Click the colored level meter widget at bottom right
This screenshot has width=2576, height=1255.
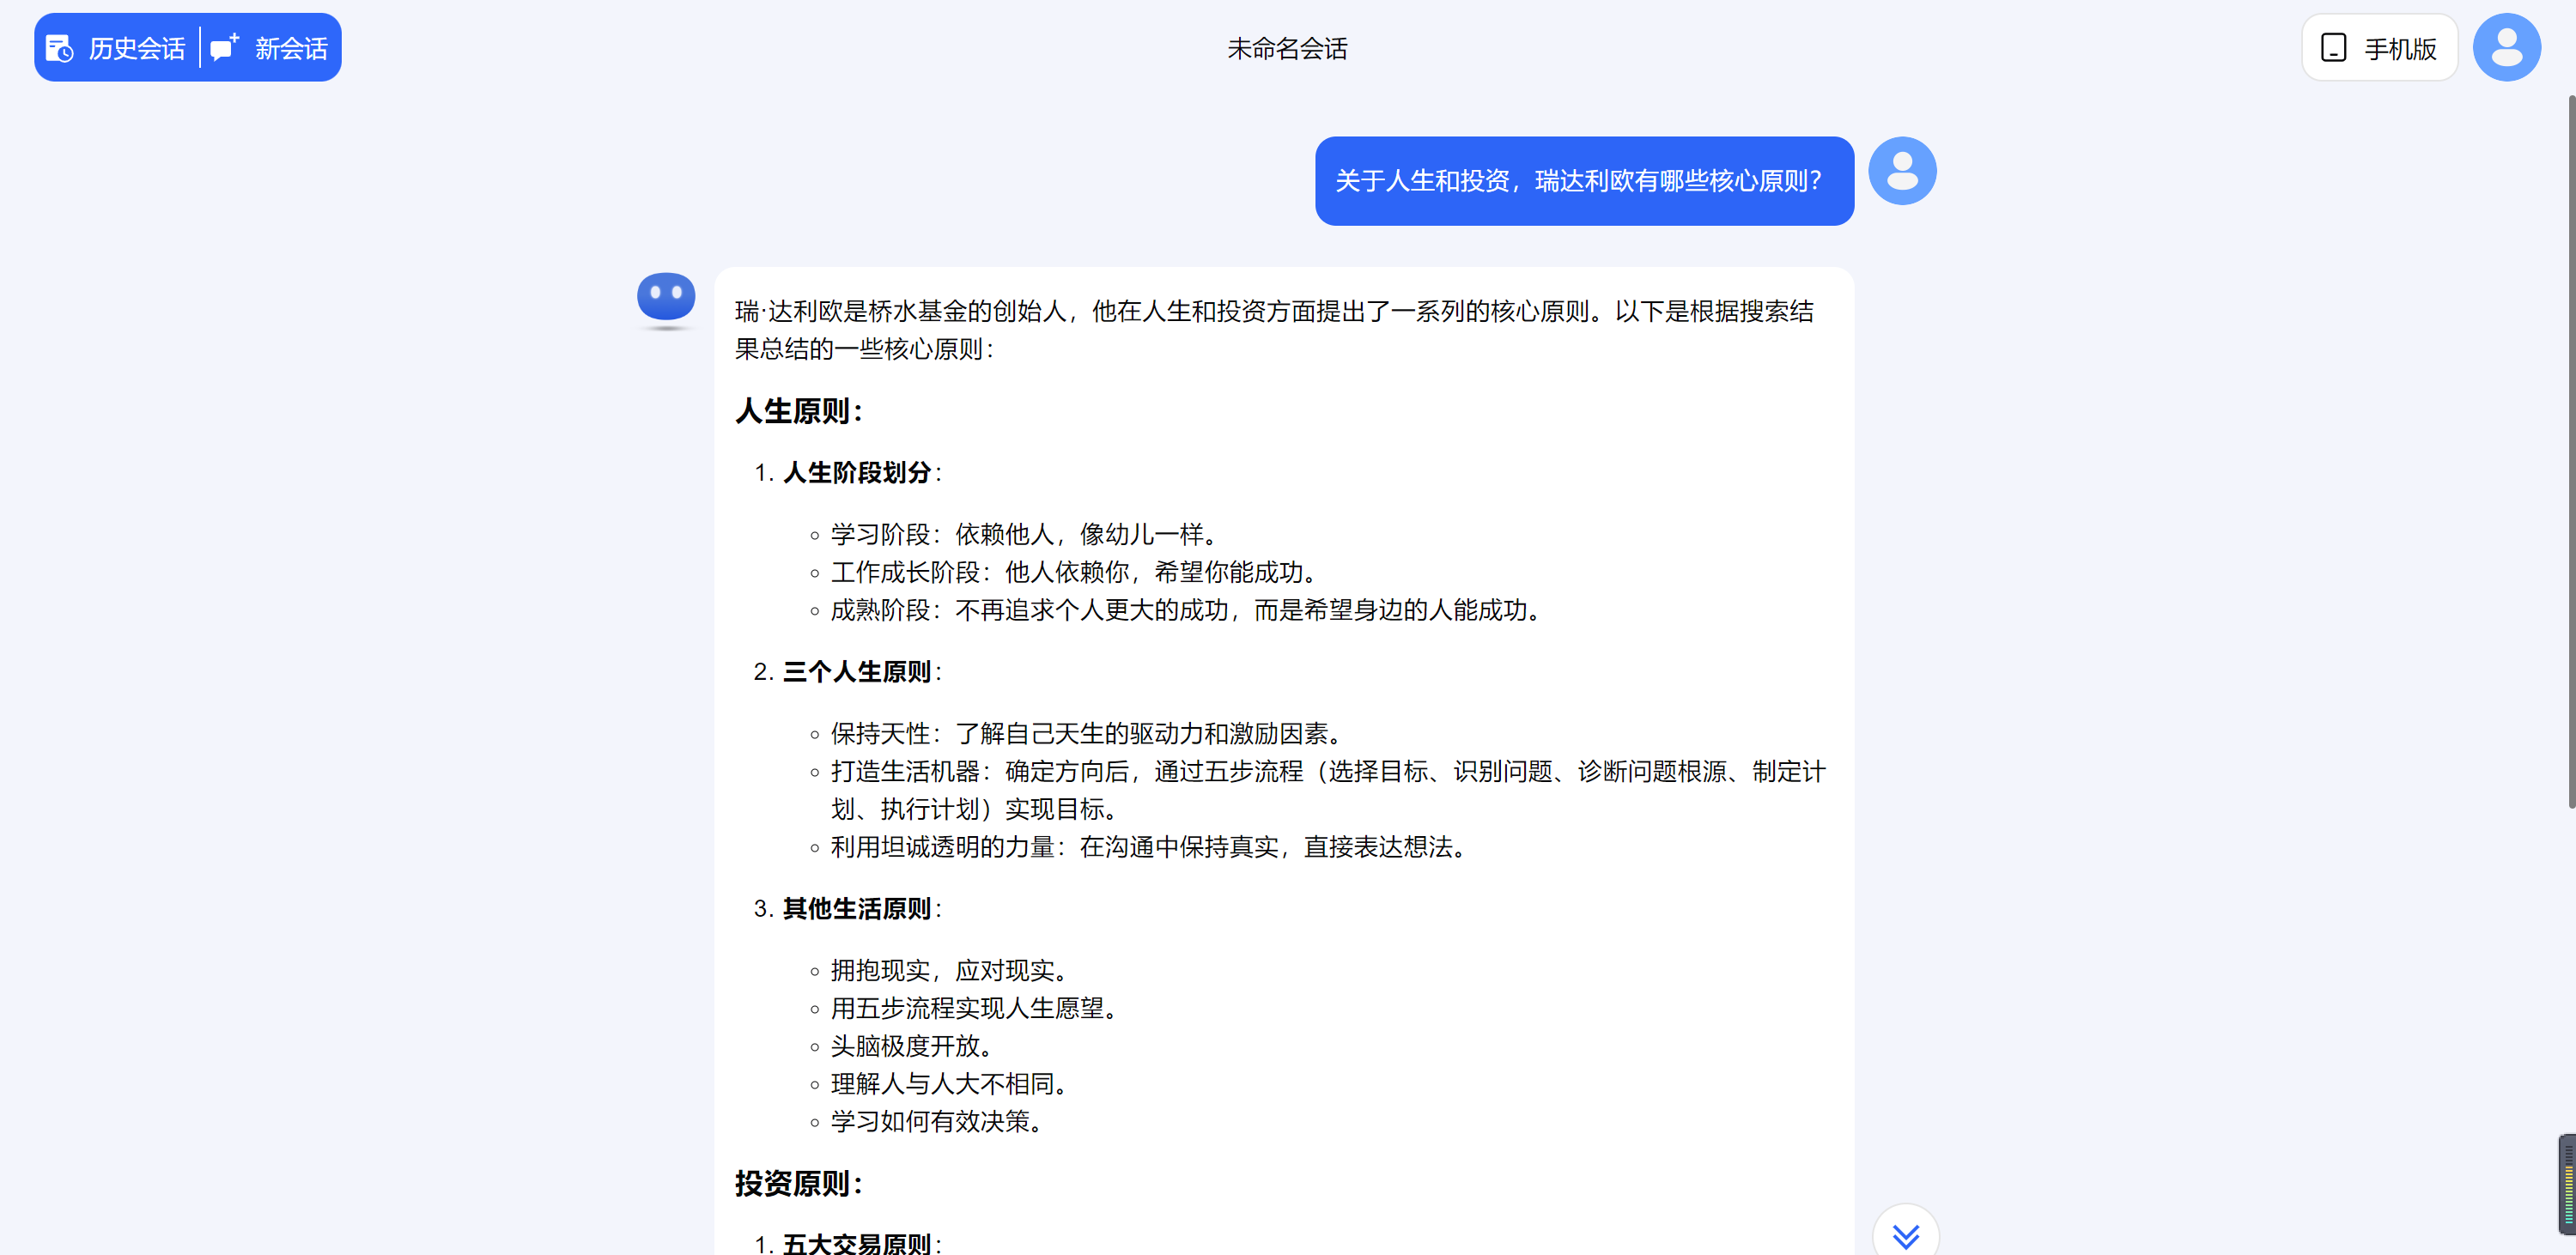click(2567, 1184)
